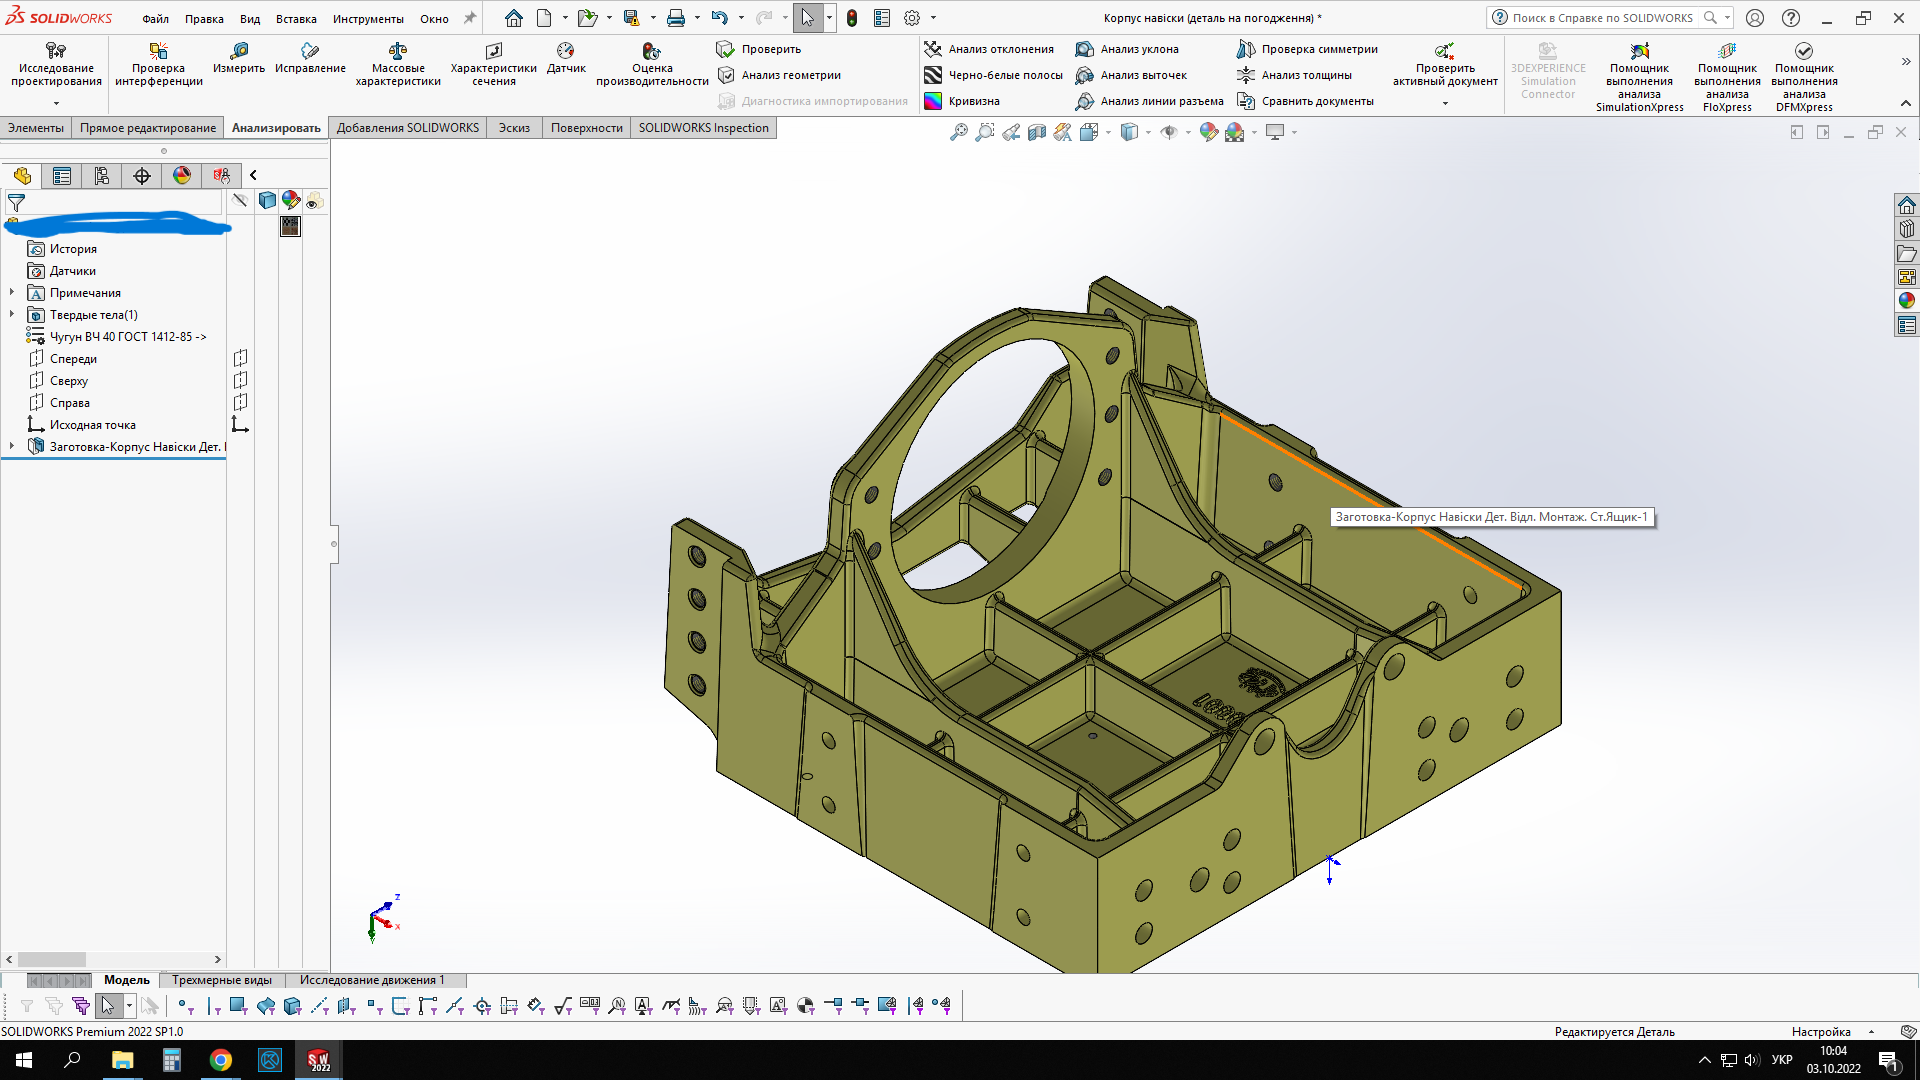The image size is (1920, 1080).
Task: Collapse the FeatureManager panel with arrow
Action: [x=253, y=175]
